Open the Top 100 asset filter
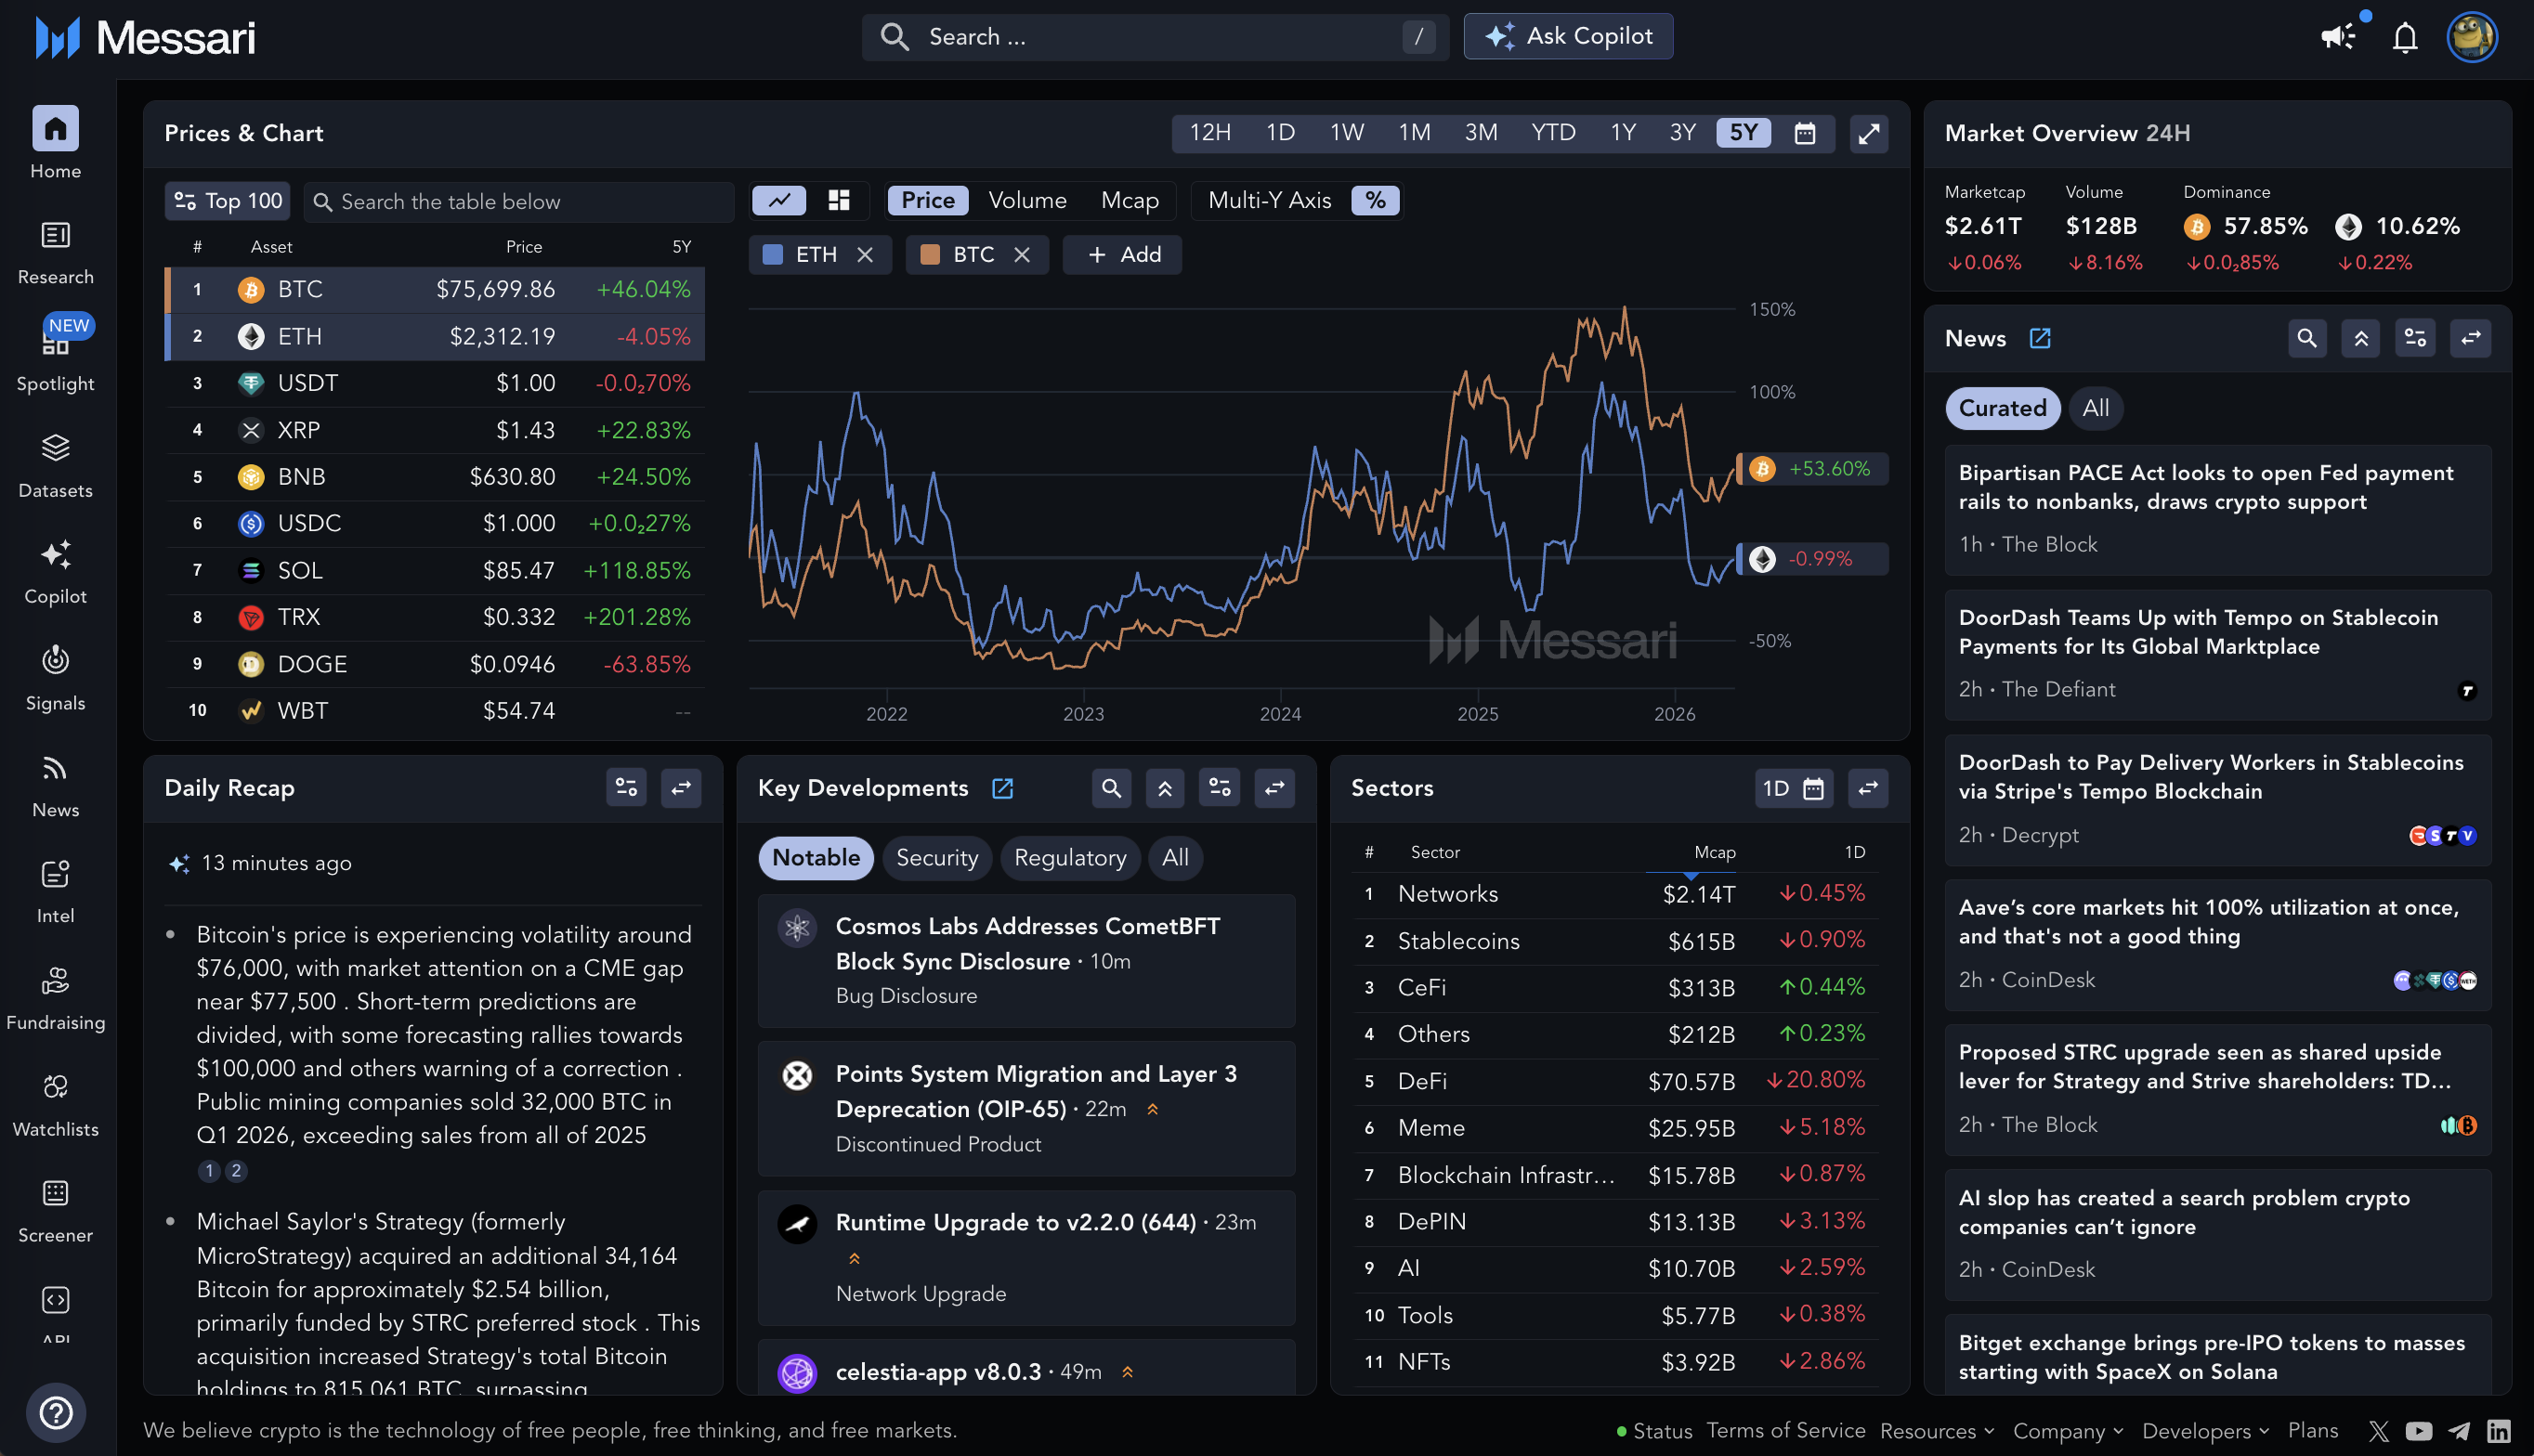The image size is (2534, 1456). coord(227,201)
